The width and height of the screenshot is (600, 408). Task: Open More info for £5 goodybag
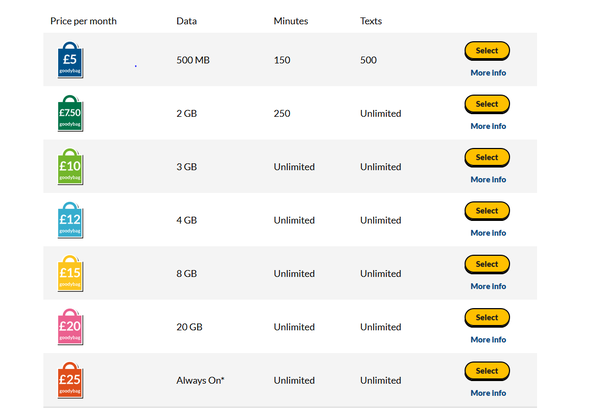click(488, 73)
